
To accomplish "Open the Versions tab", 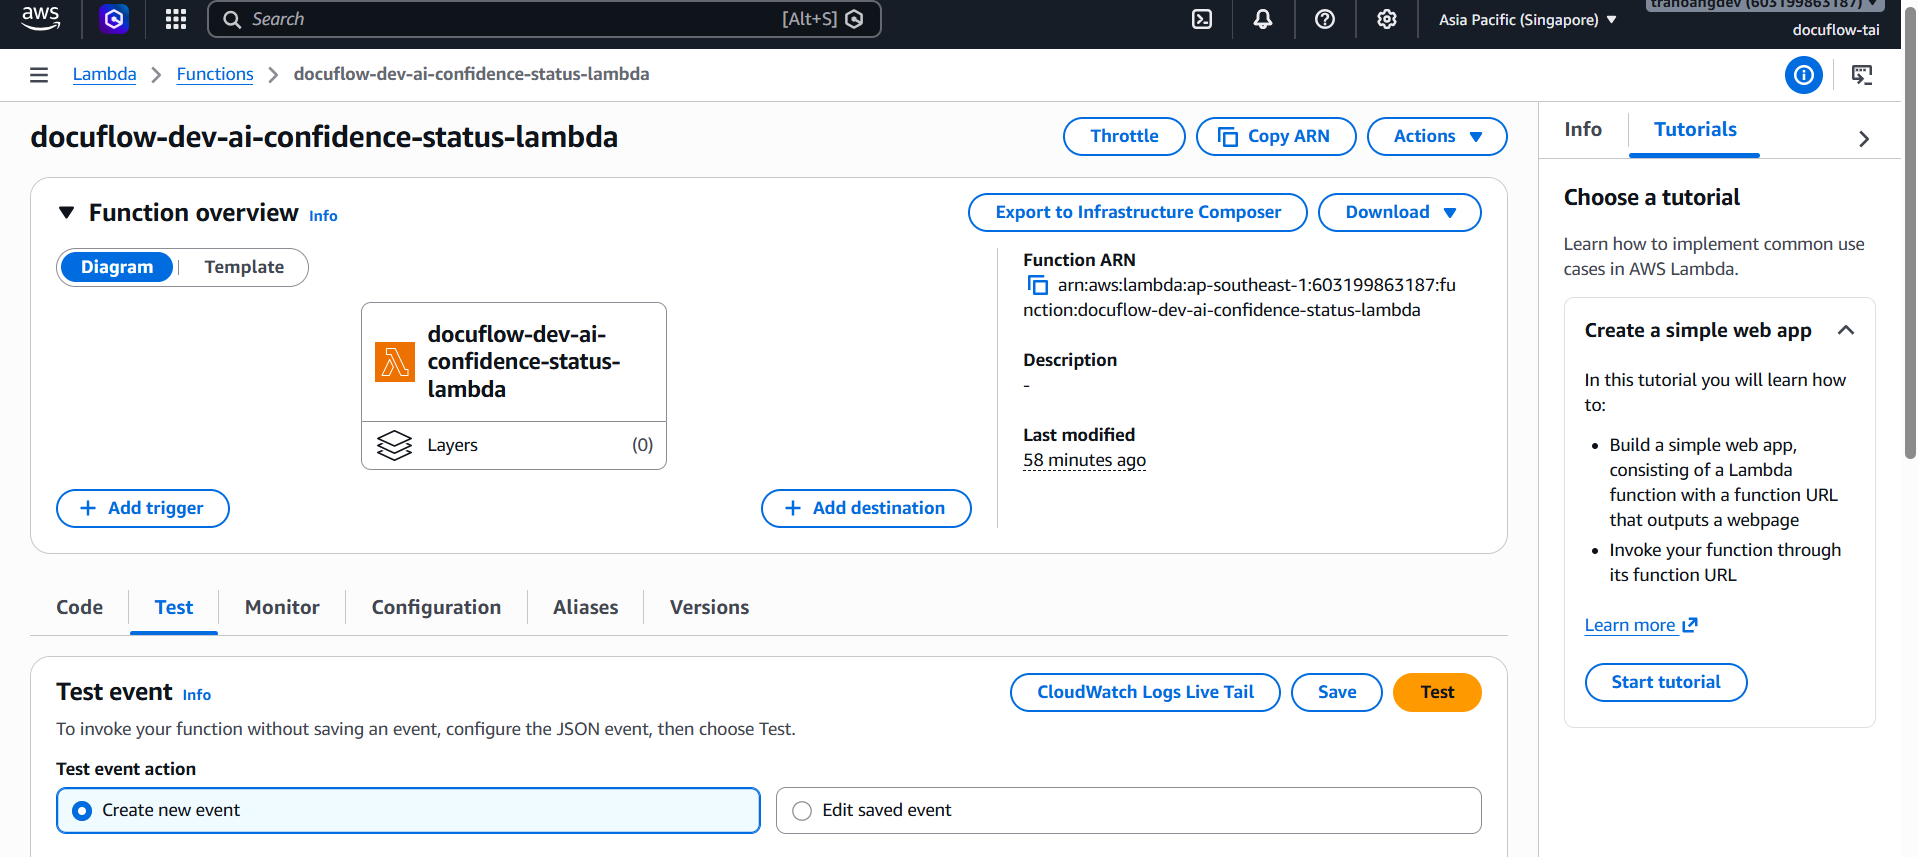I will [x=709, y=608].
